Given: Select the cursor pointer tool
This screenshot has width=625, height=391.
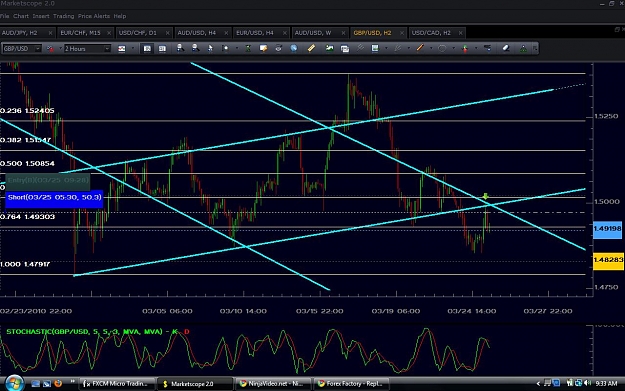Looking at the screenshot, I should (x=210, y=48).
